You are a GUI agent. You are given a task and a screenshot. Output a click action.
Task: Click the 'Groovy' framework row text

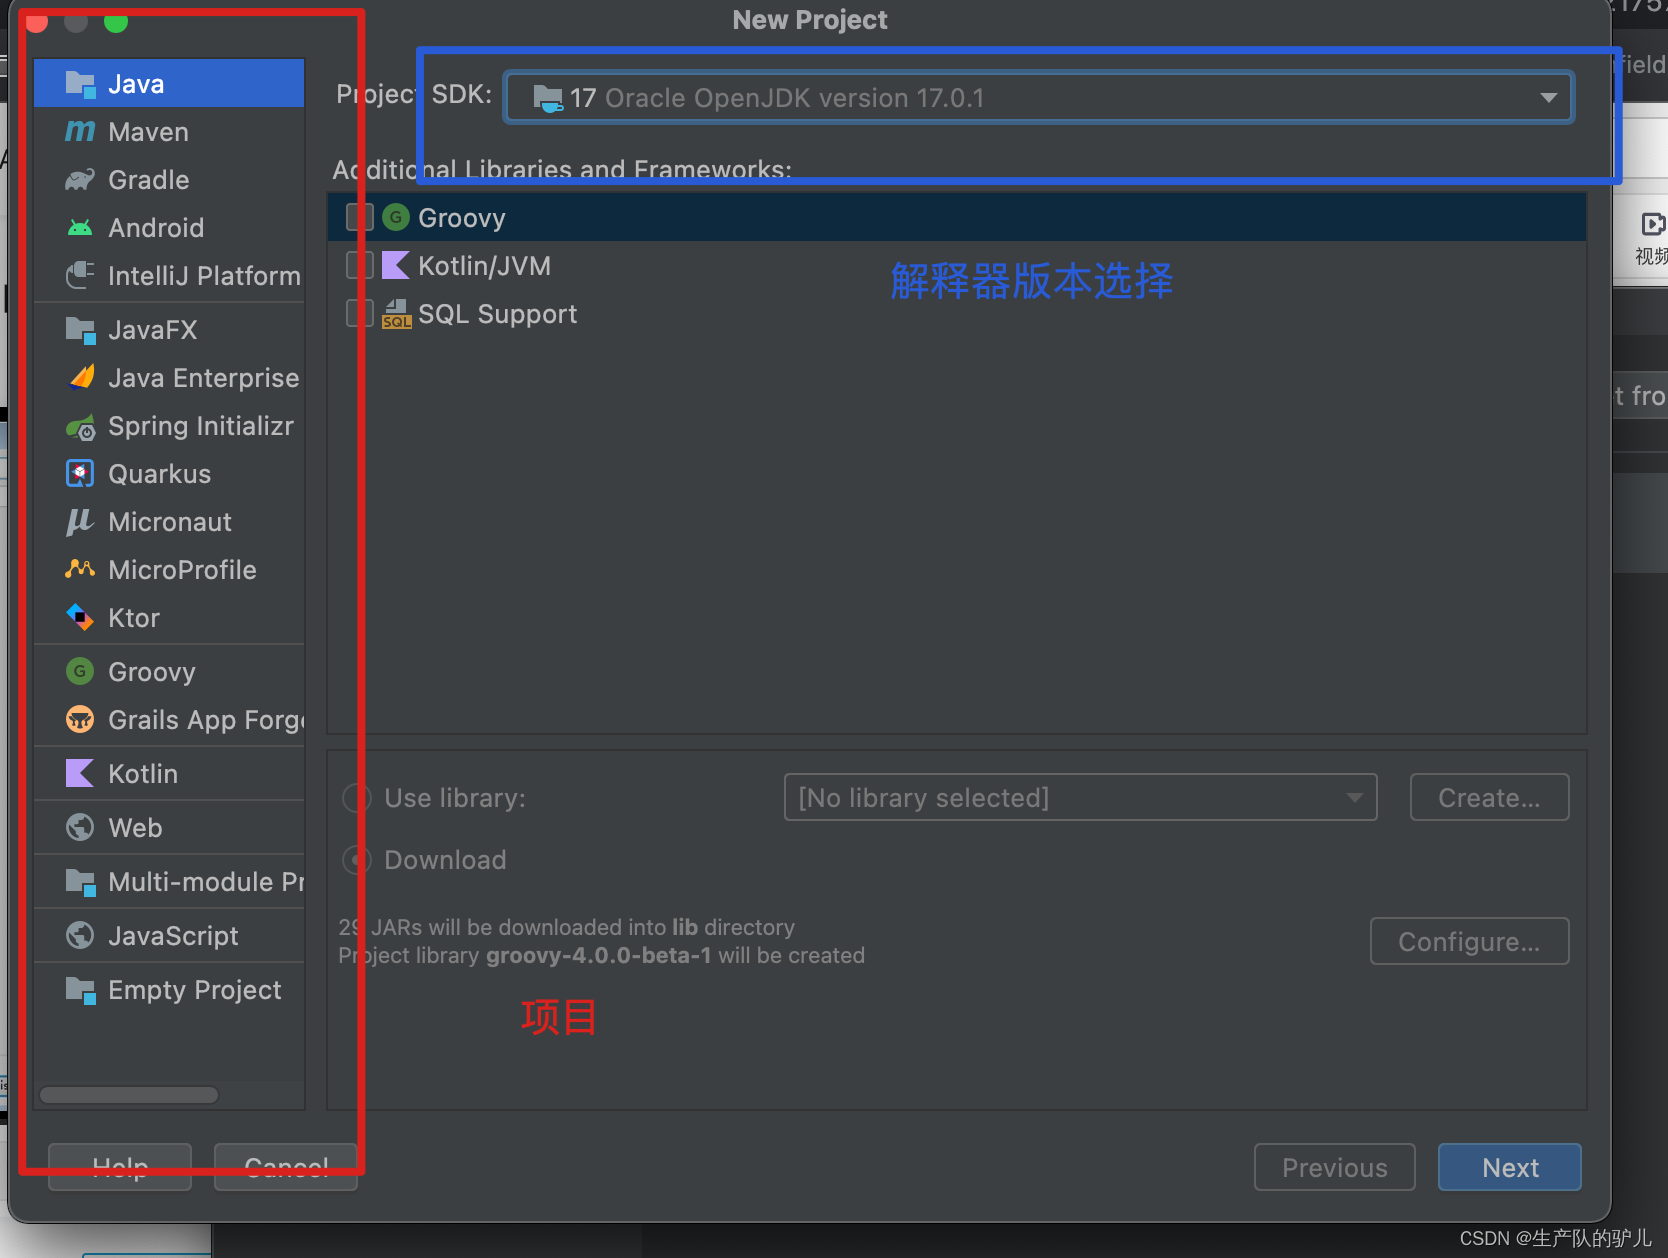[x=462, y=217]
